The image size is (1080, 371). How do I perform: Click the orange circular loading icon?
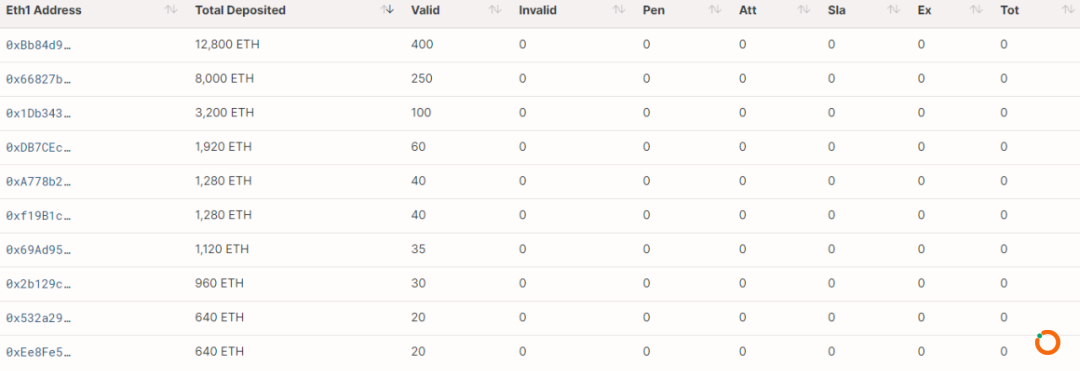(x=1047, y=343)
